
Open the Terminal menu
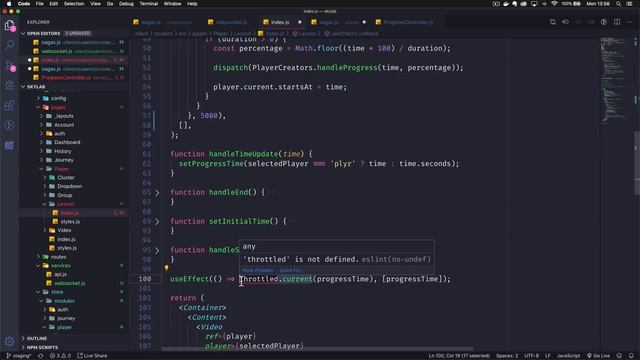coord(149,4)
